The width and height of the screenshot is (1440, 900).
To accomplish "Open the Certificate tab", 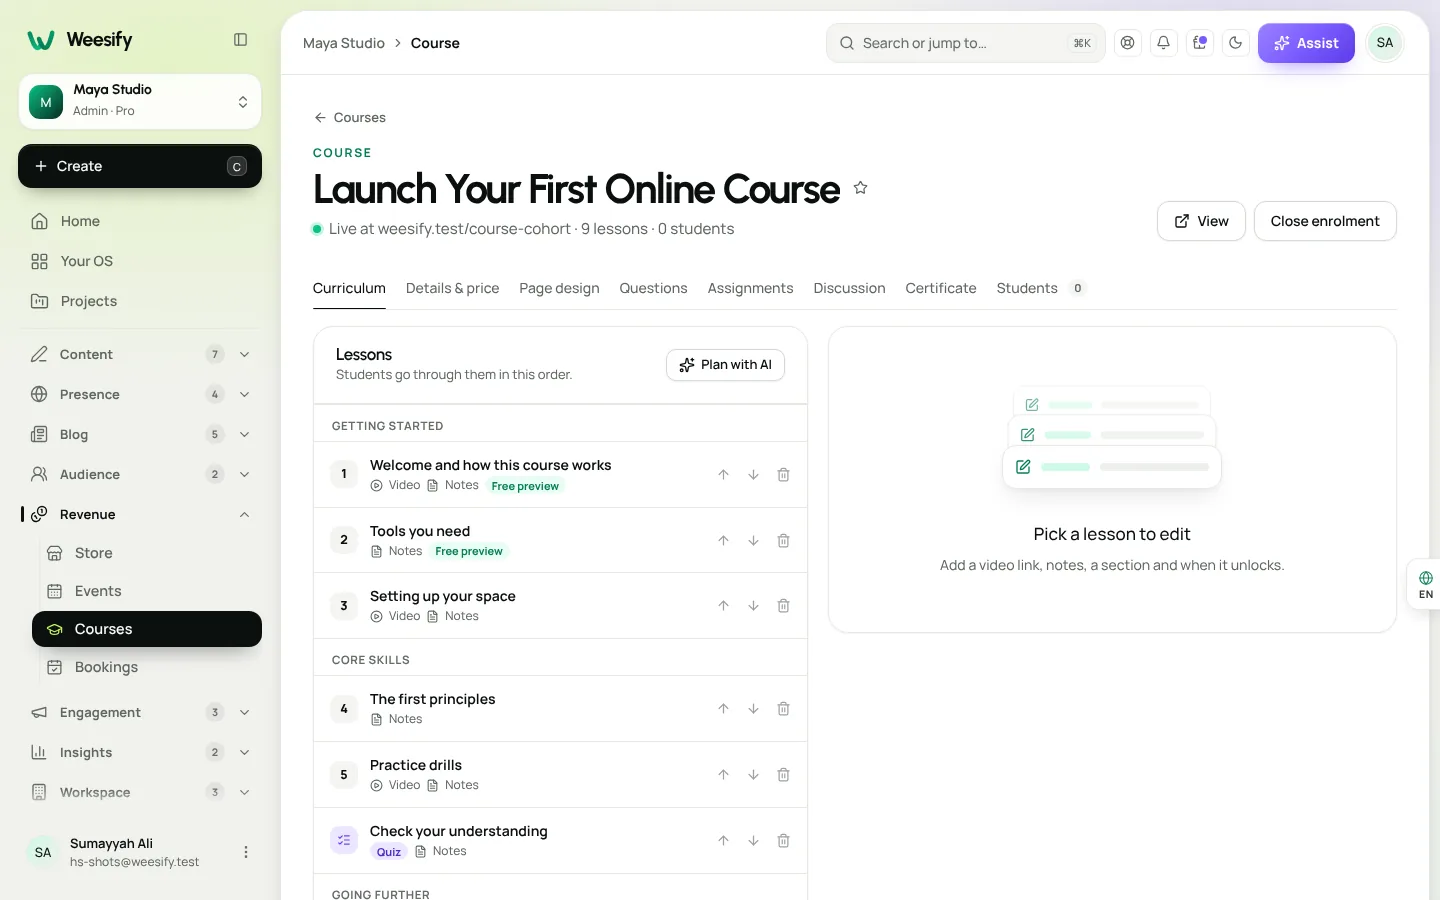I will (941, 288).
